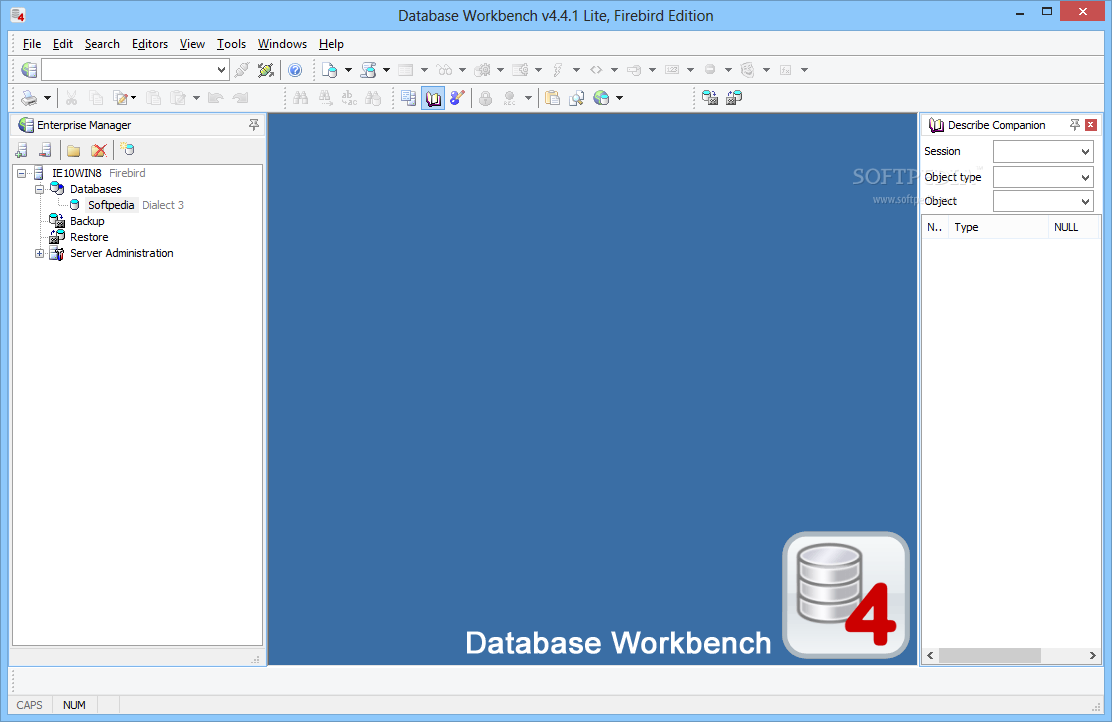Click the NULL column header
The image size is (1112, 722).
click(x=1072, y=227)
